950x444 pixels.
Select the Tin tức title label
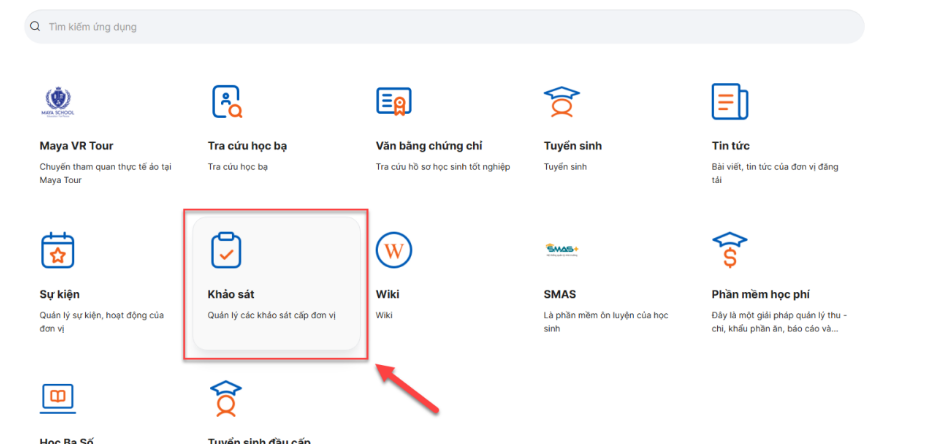click(x=730, y=146)
